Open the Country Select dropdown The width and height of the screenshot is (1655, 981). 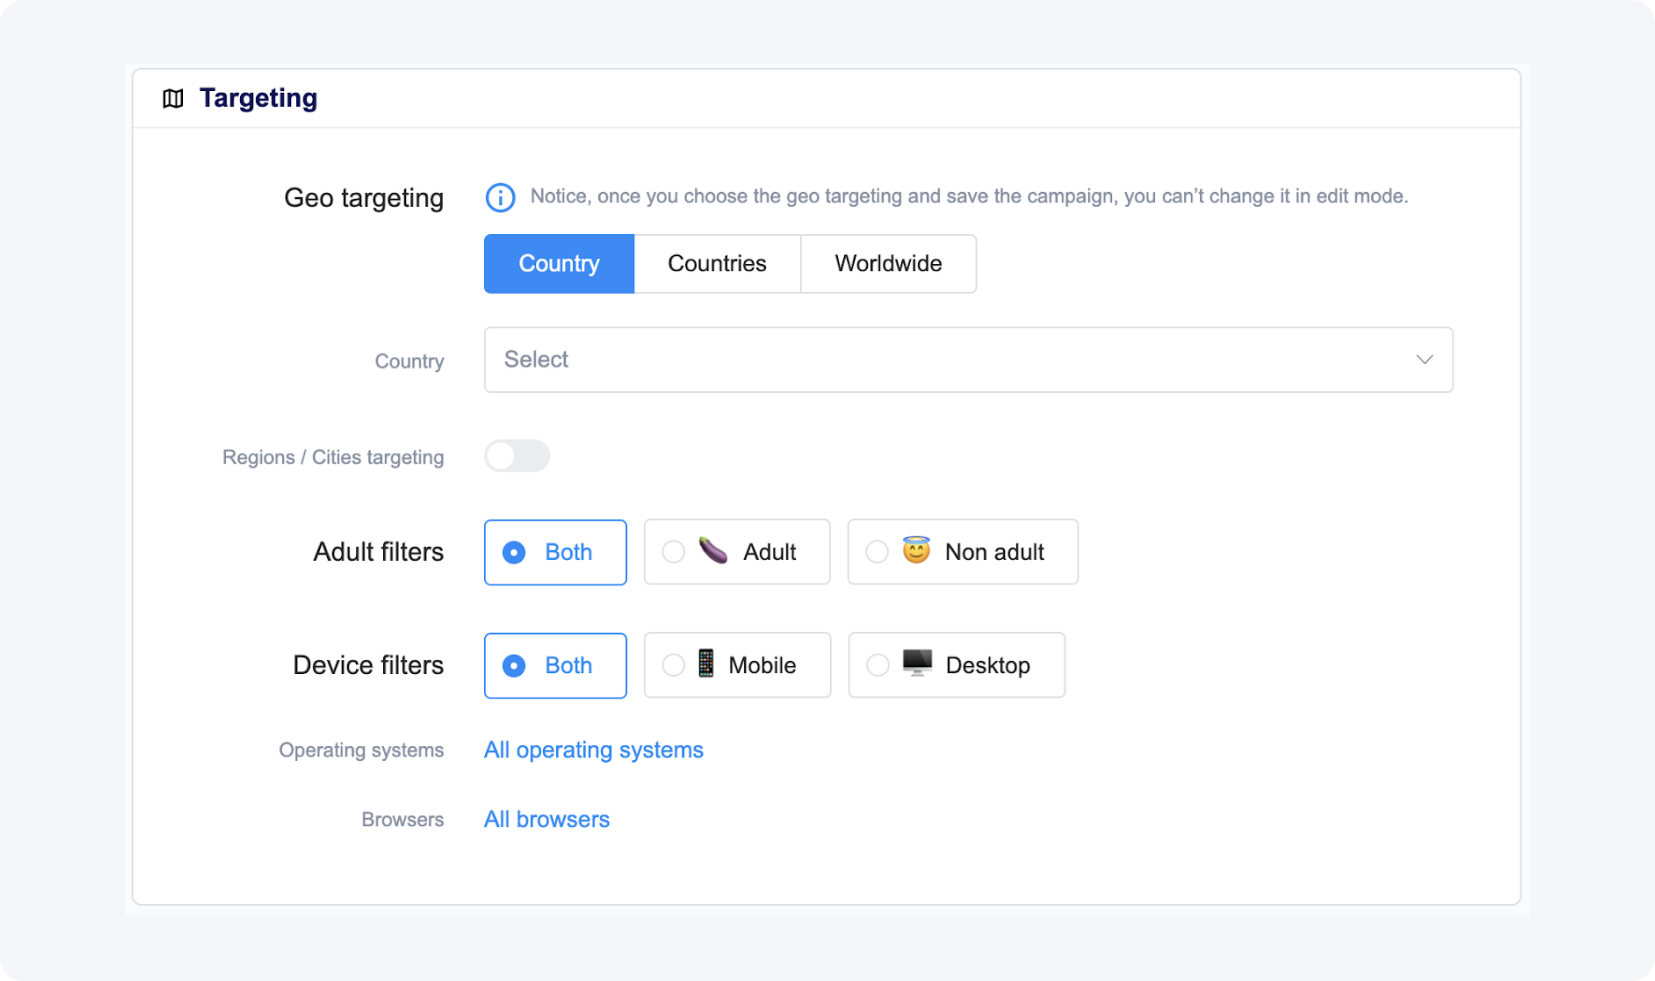(x=968, y=360)
